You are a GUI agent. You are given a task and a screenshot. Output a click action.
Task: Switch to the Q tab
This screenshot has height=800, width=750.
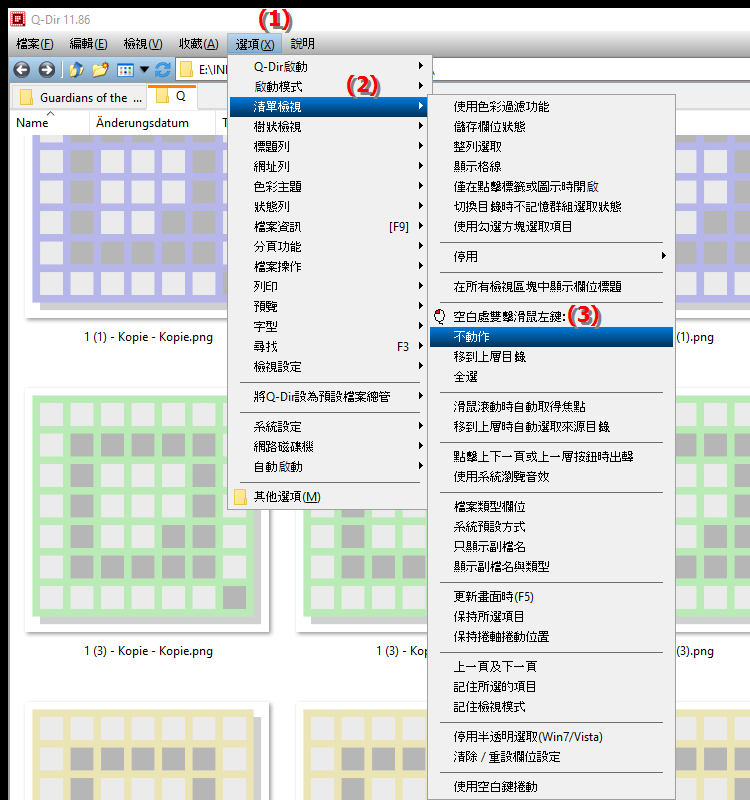[172, 96]
